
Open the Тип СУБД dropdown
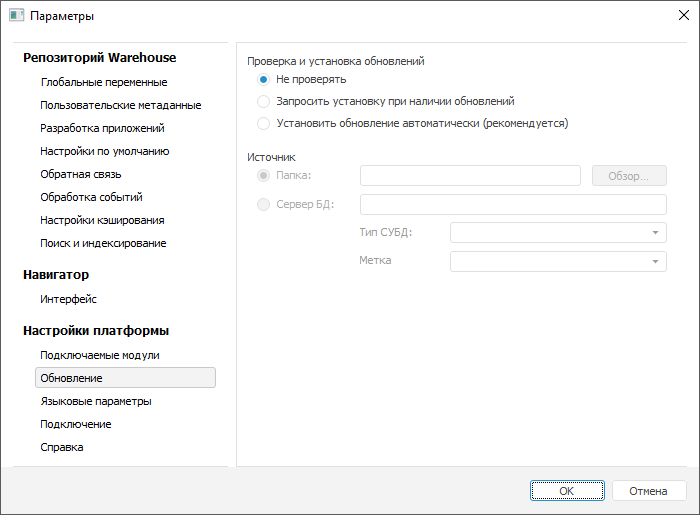558,232
